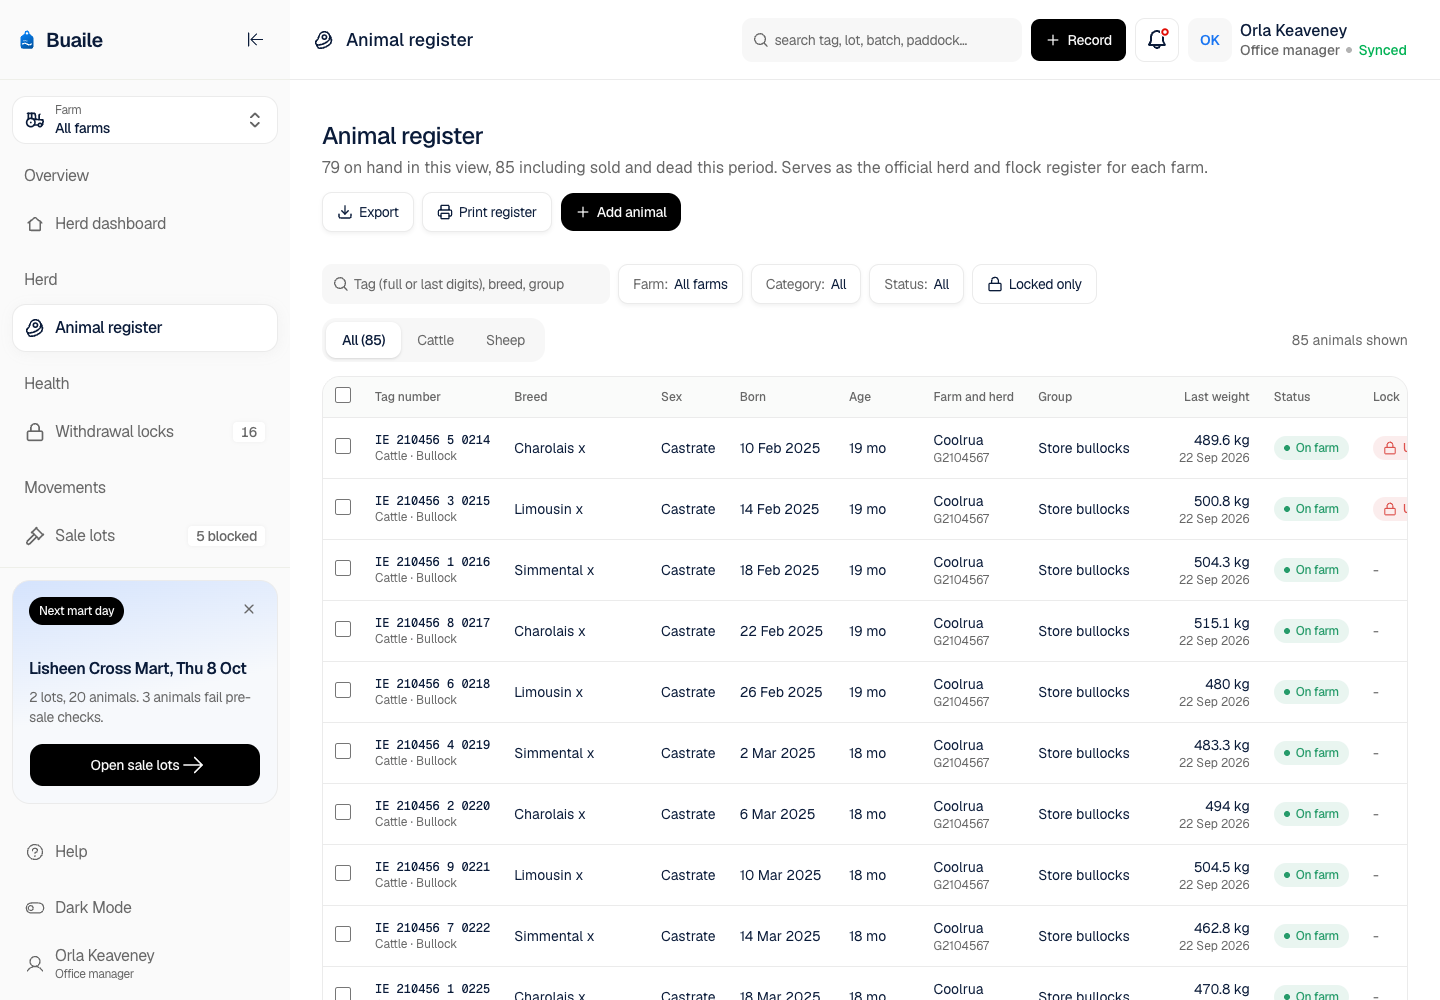Switch to the All (85) tab

pos(364,340)
